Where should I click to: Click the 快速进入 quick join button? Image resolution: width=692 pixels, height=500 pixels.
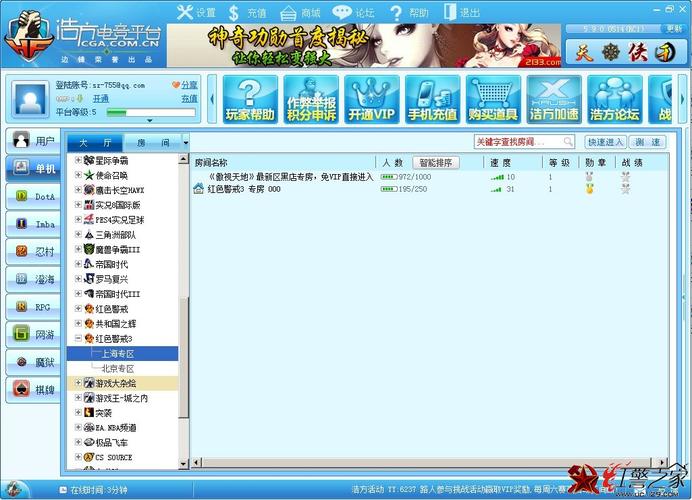606,143
